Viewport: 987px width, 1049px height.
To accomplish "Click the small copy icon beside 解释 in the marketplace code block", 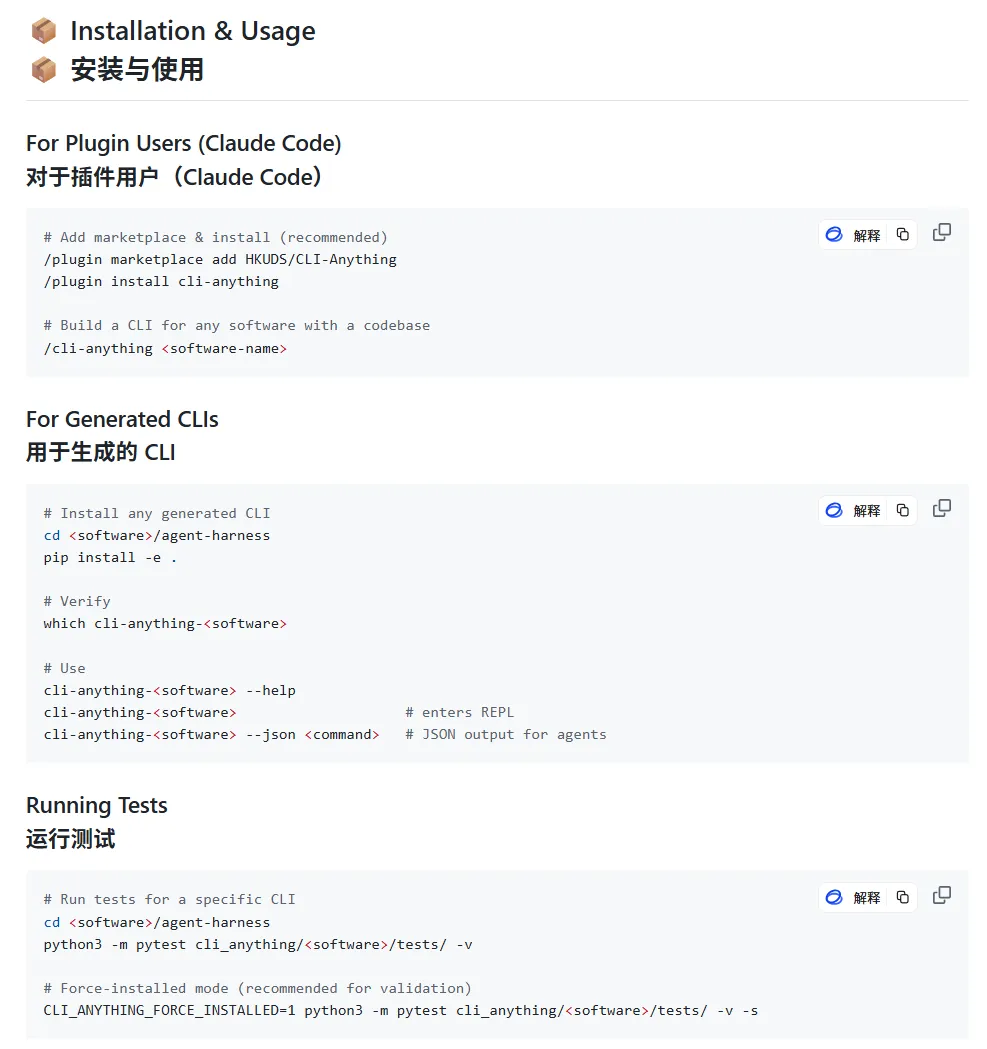I will click(903, 235).
